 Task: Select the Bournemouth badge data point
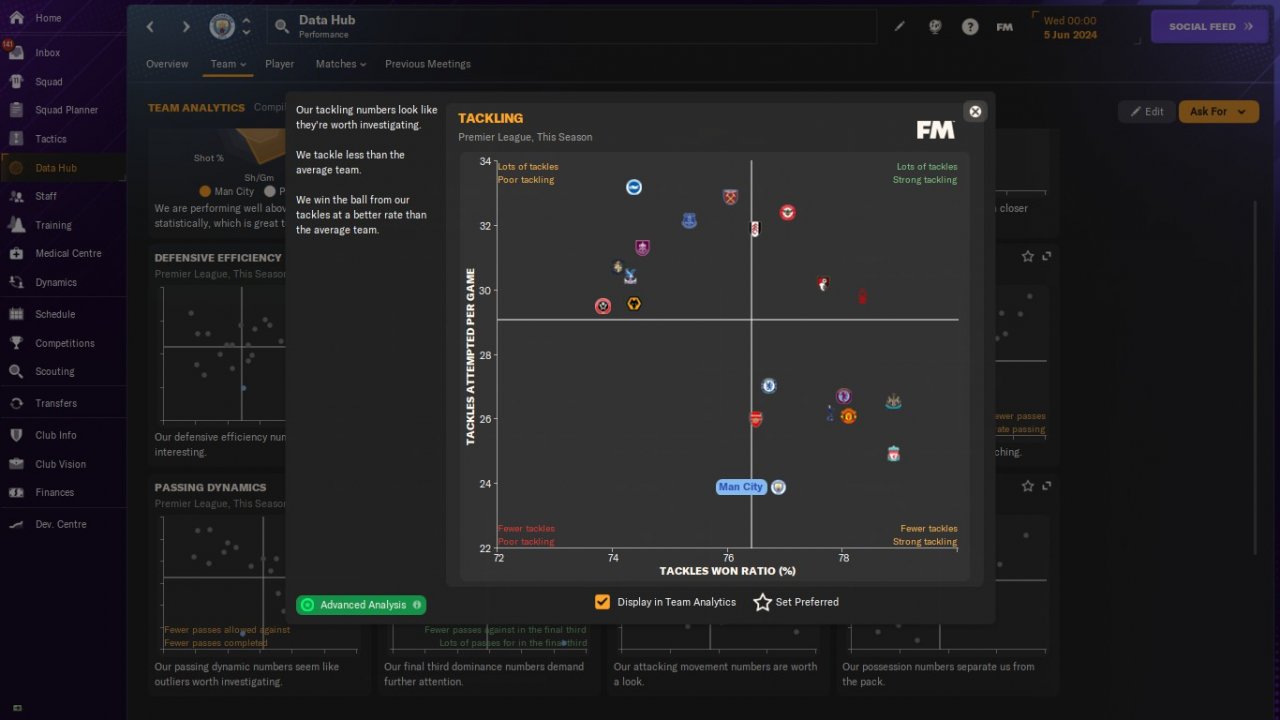tap(822, 284)
